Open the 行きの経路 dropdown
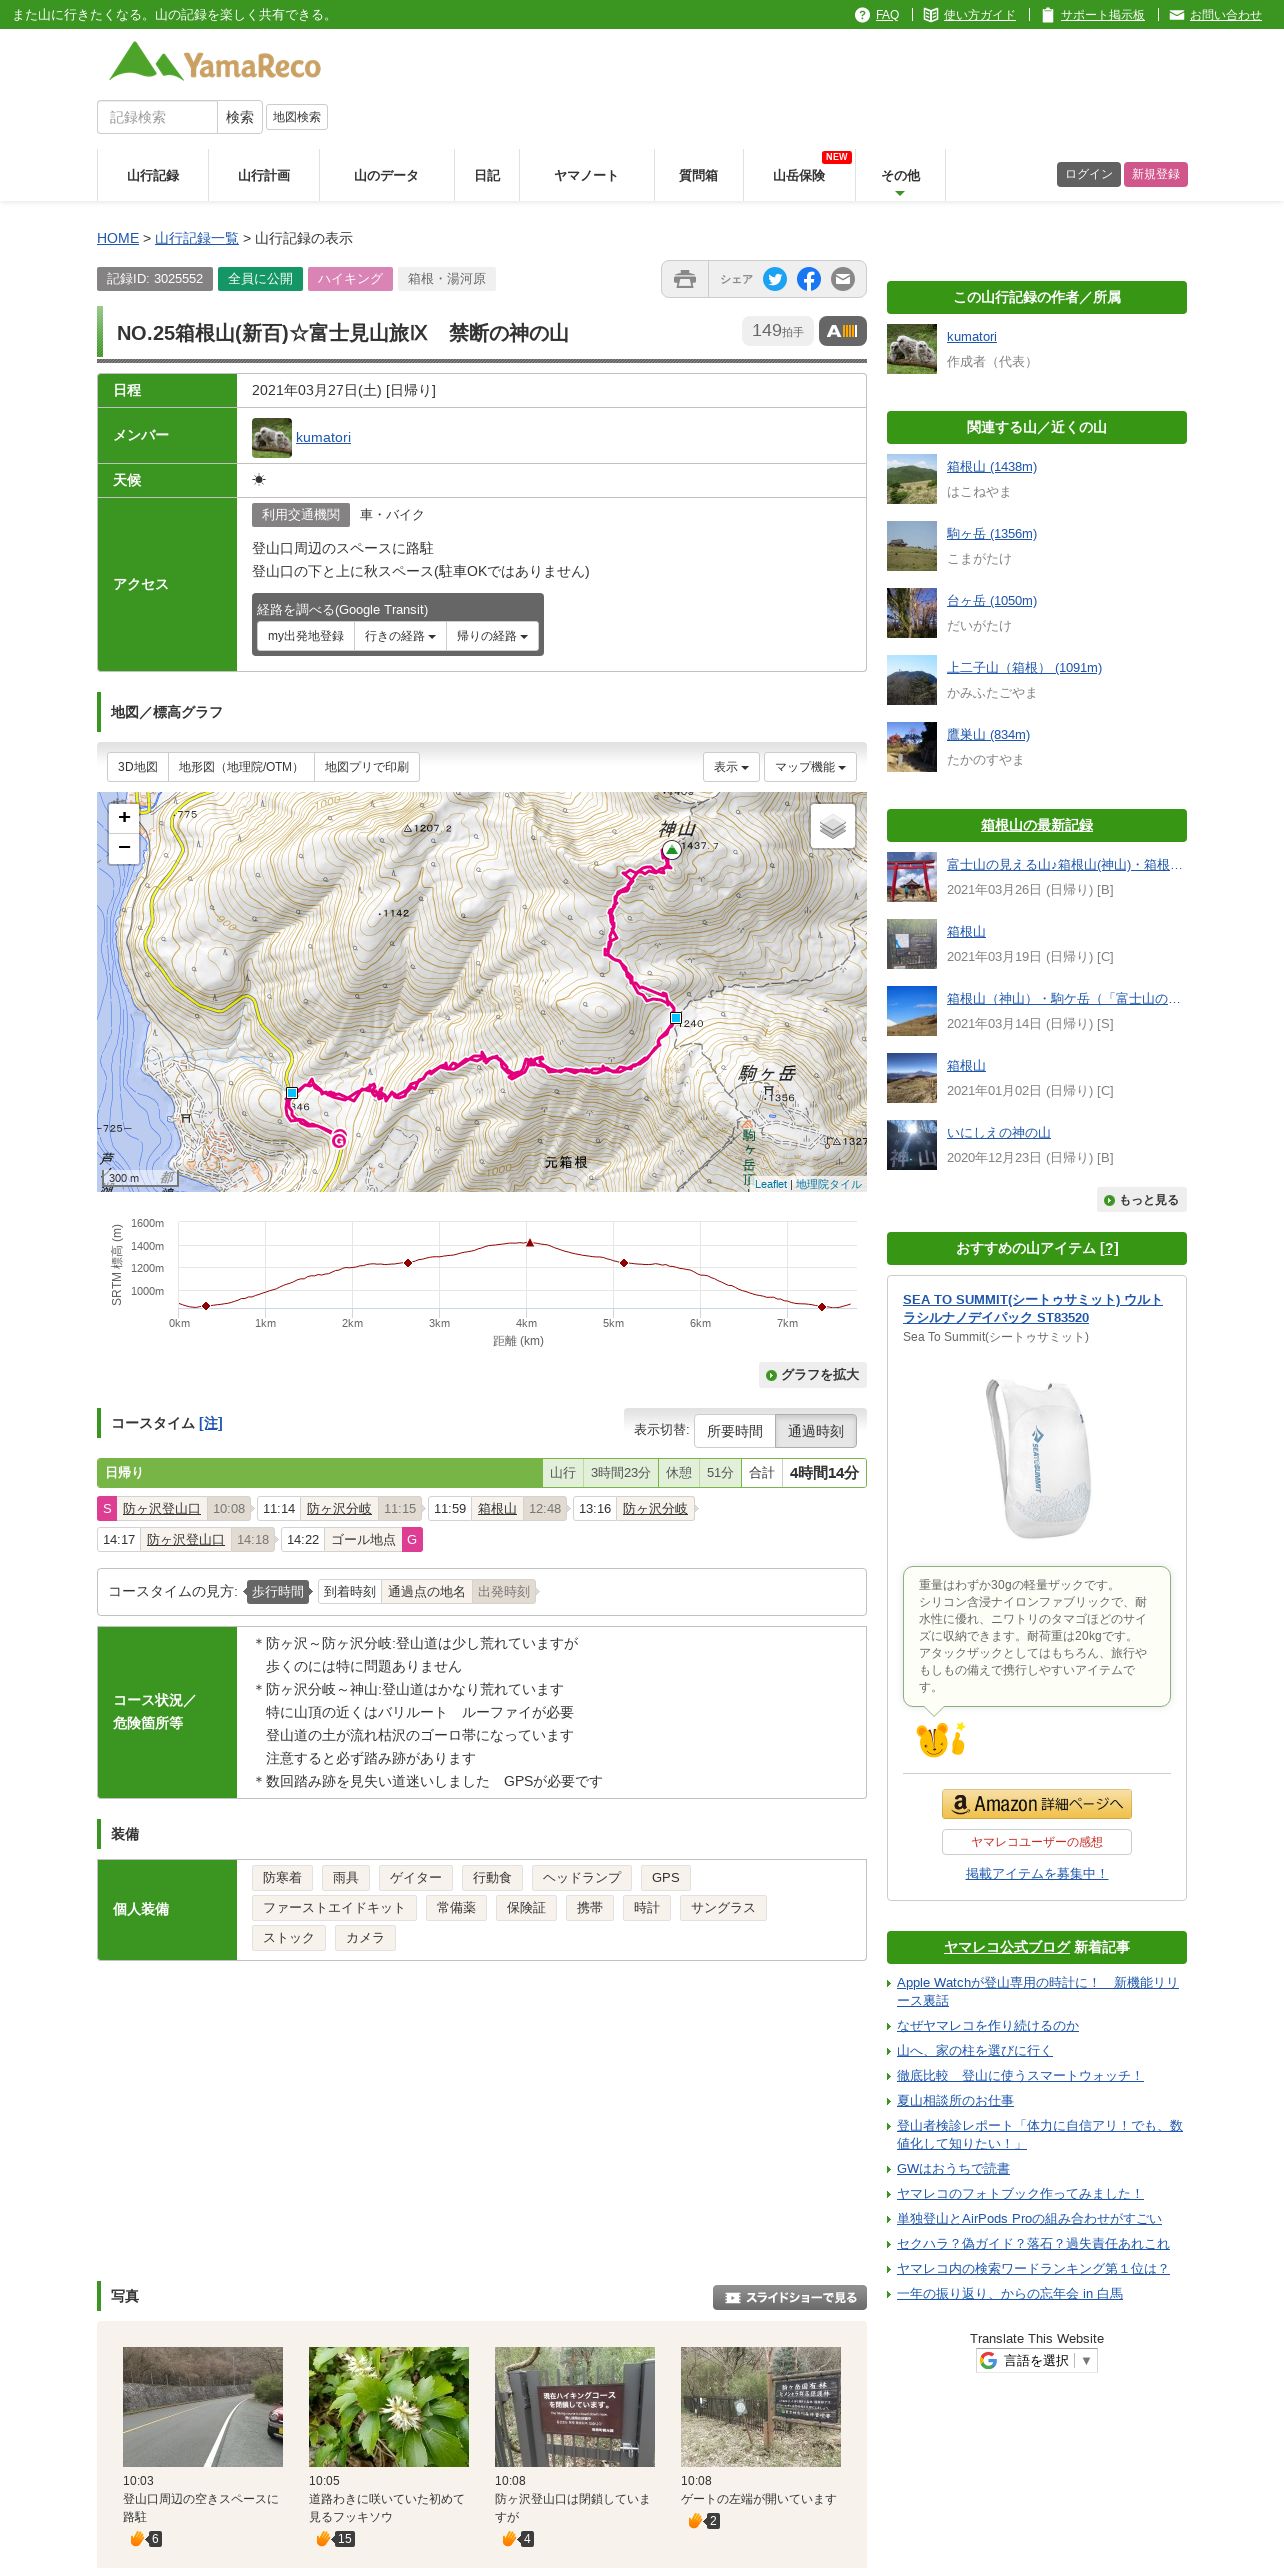The width and height of the screenshot is (1284, 2568). tap(400, 636)
